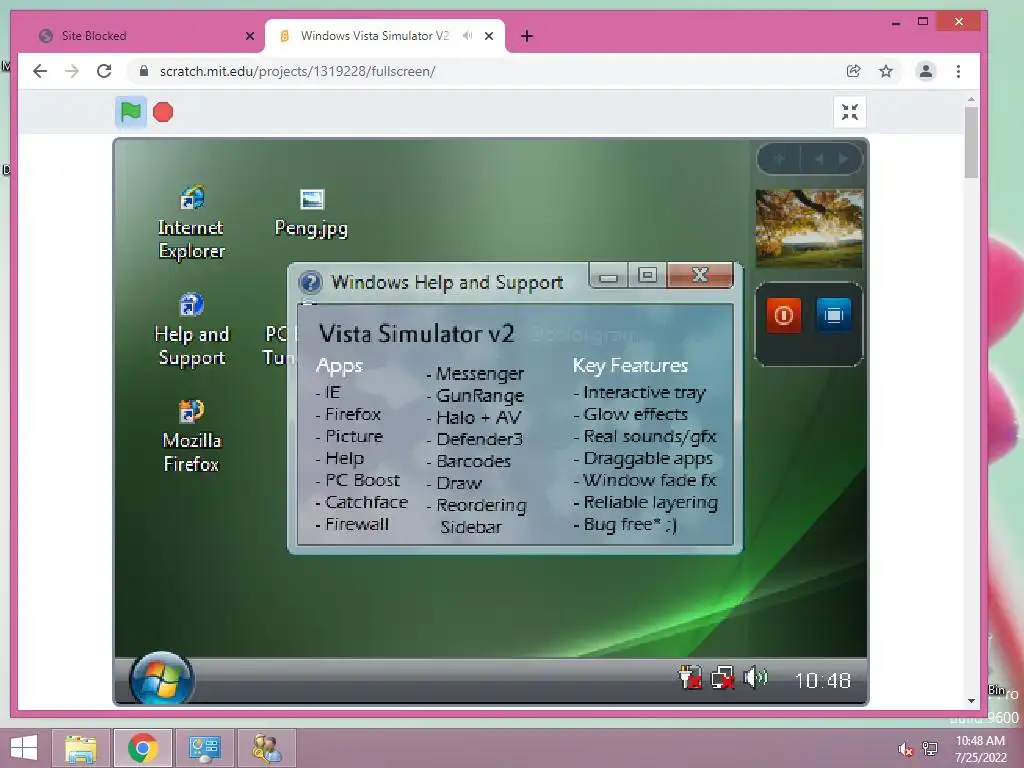Bookmark this page with the star icon

tap(886, 71)
